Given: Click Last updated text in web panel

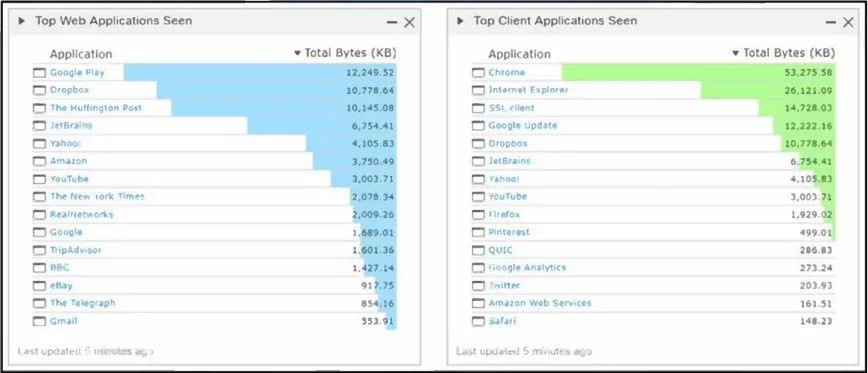Looking at the screenshot, I should [x=85, y=351].
